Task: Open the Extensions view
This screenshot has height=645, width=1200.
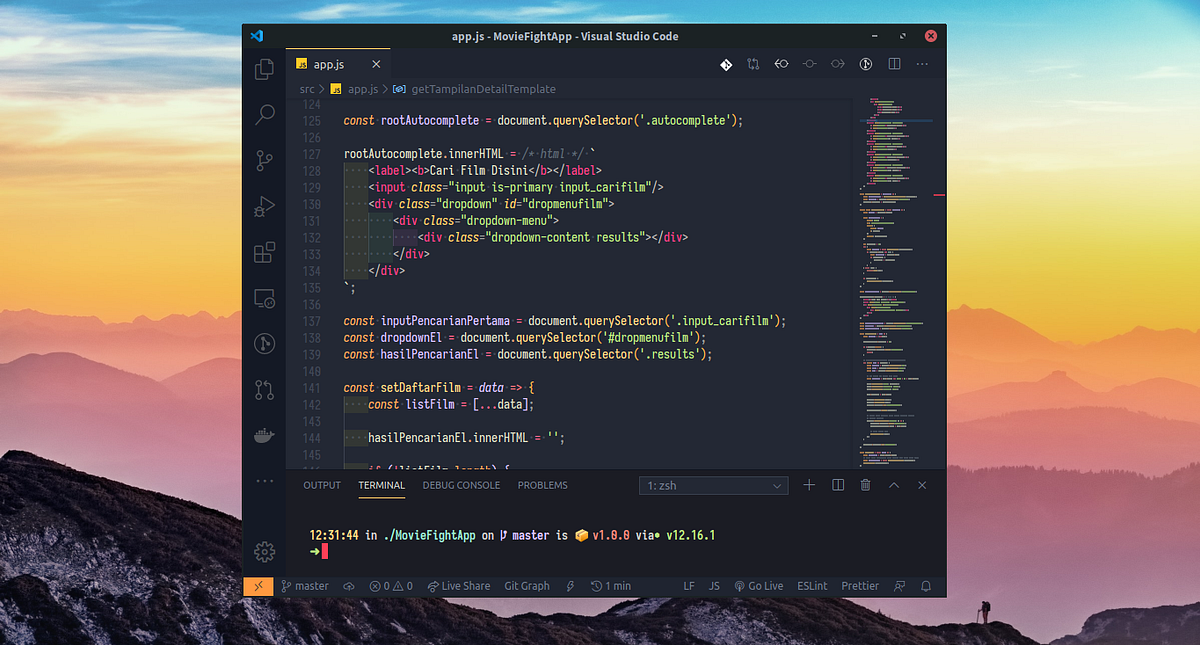Action: 264,253
